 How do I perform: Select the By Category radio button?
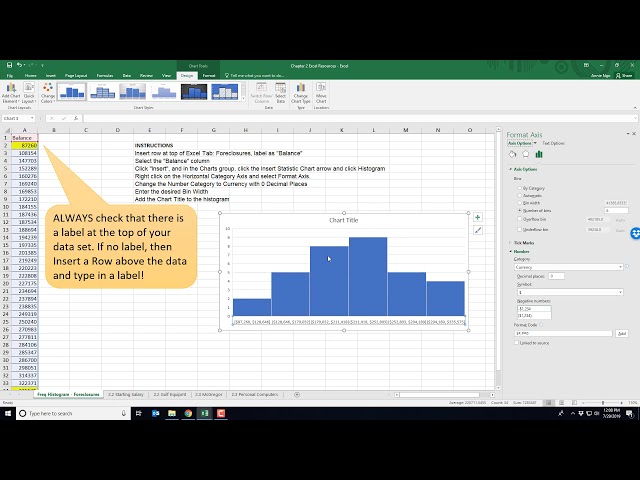tap(520, 188)
